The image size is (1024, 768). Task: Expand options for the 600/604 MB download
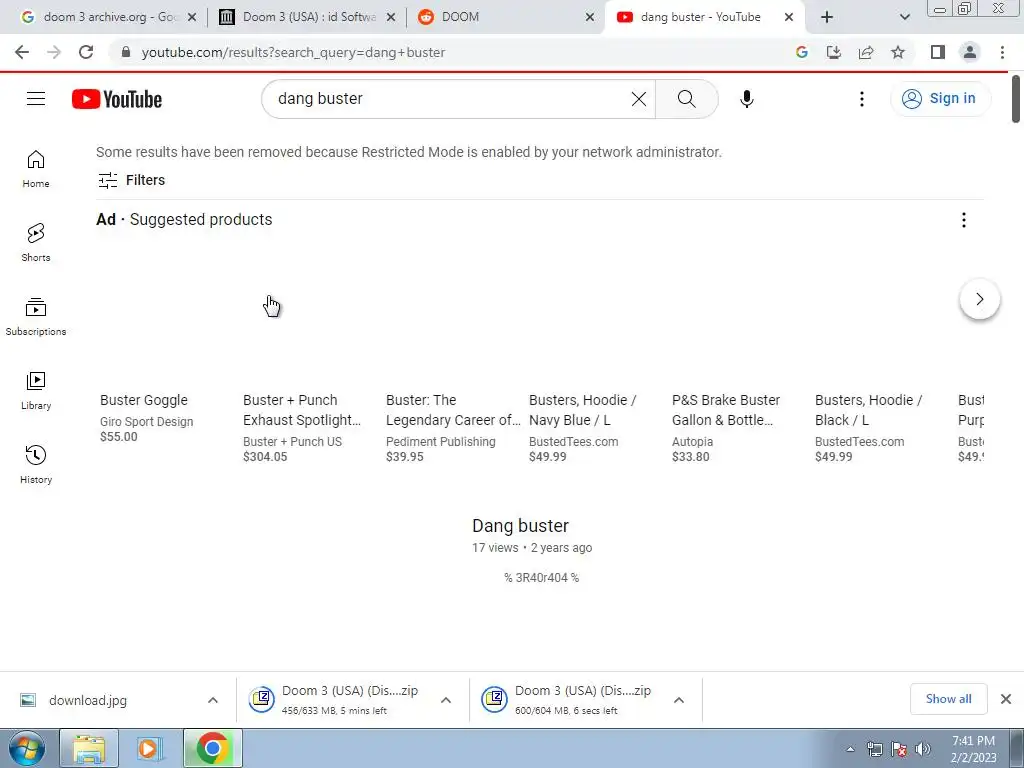[679, 700]
